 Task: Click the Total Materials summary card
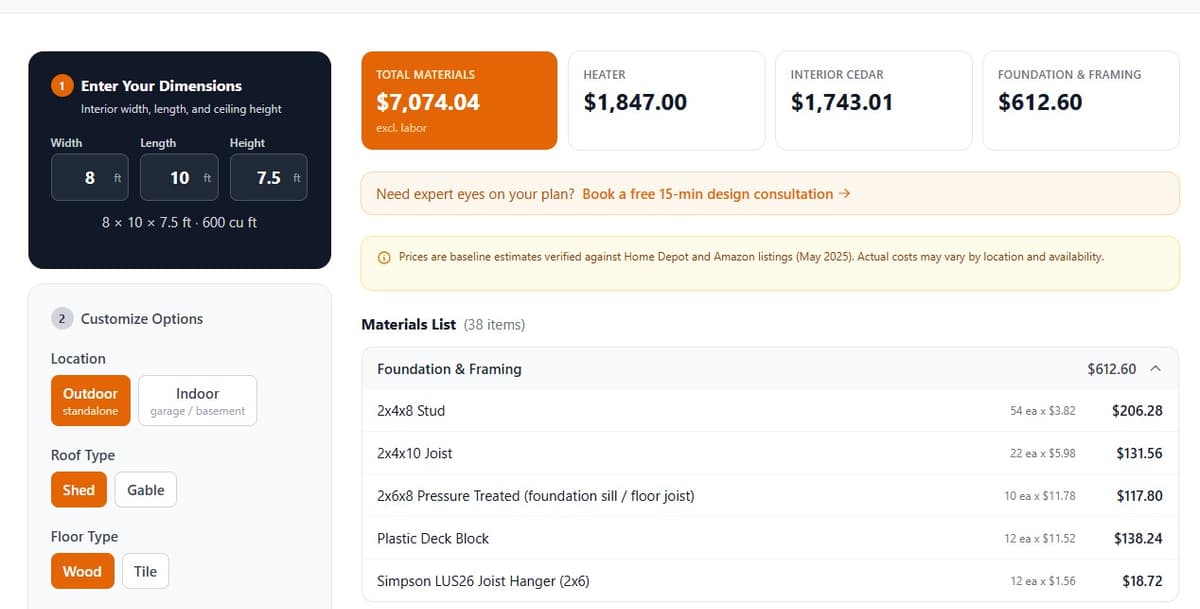click(x=459, y=100)
